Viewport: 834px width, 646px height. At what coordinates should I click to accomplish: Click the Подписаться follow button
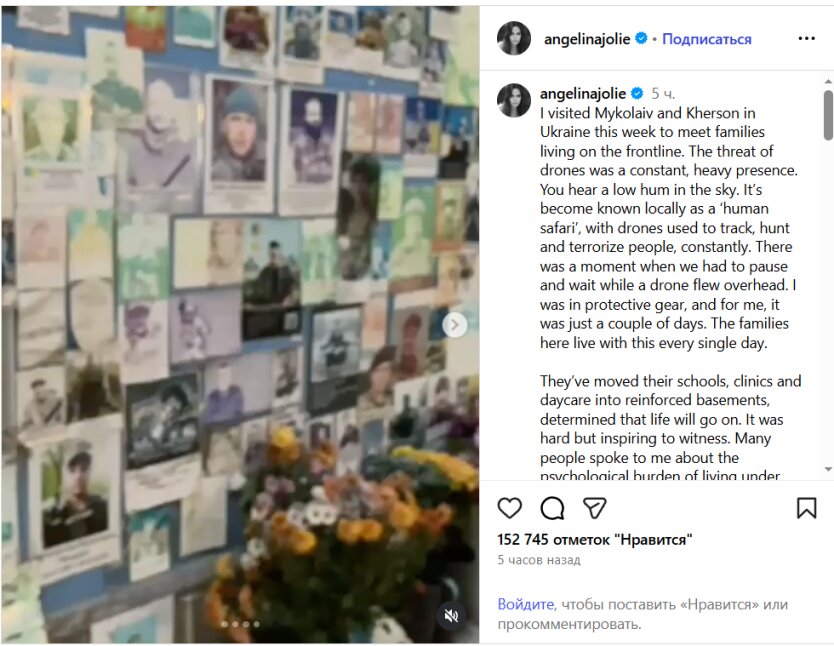[x=707, y=39]
